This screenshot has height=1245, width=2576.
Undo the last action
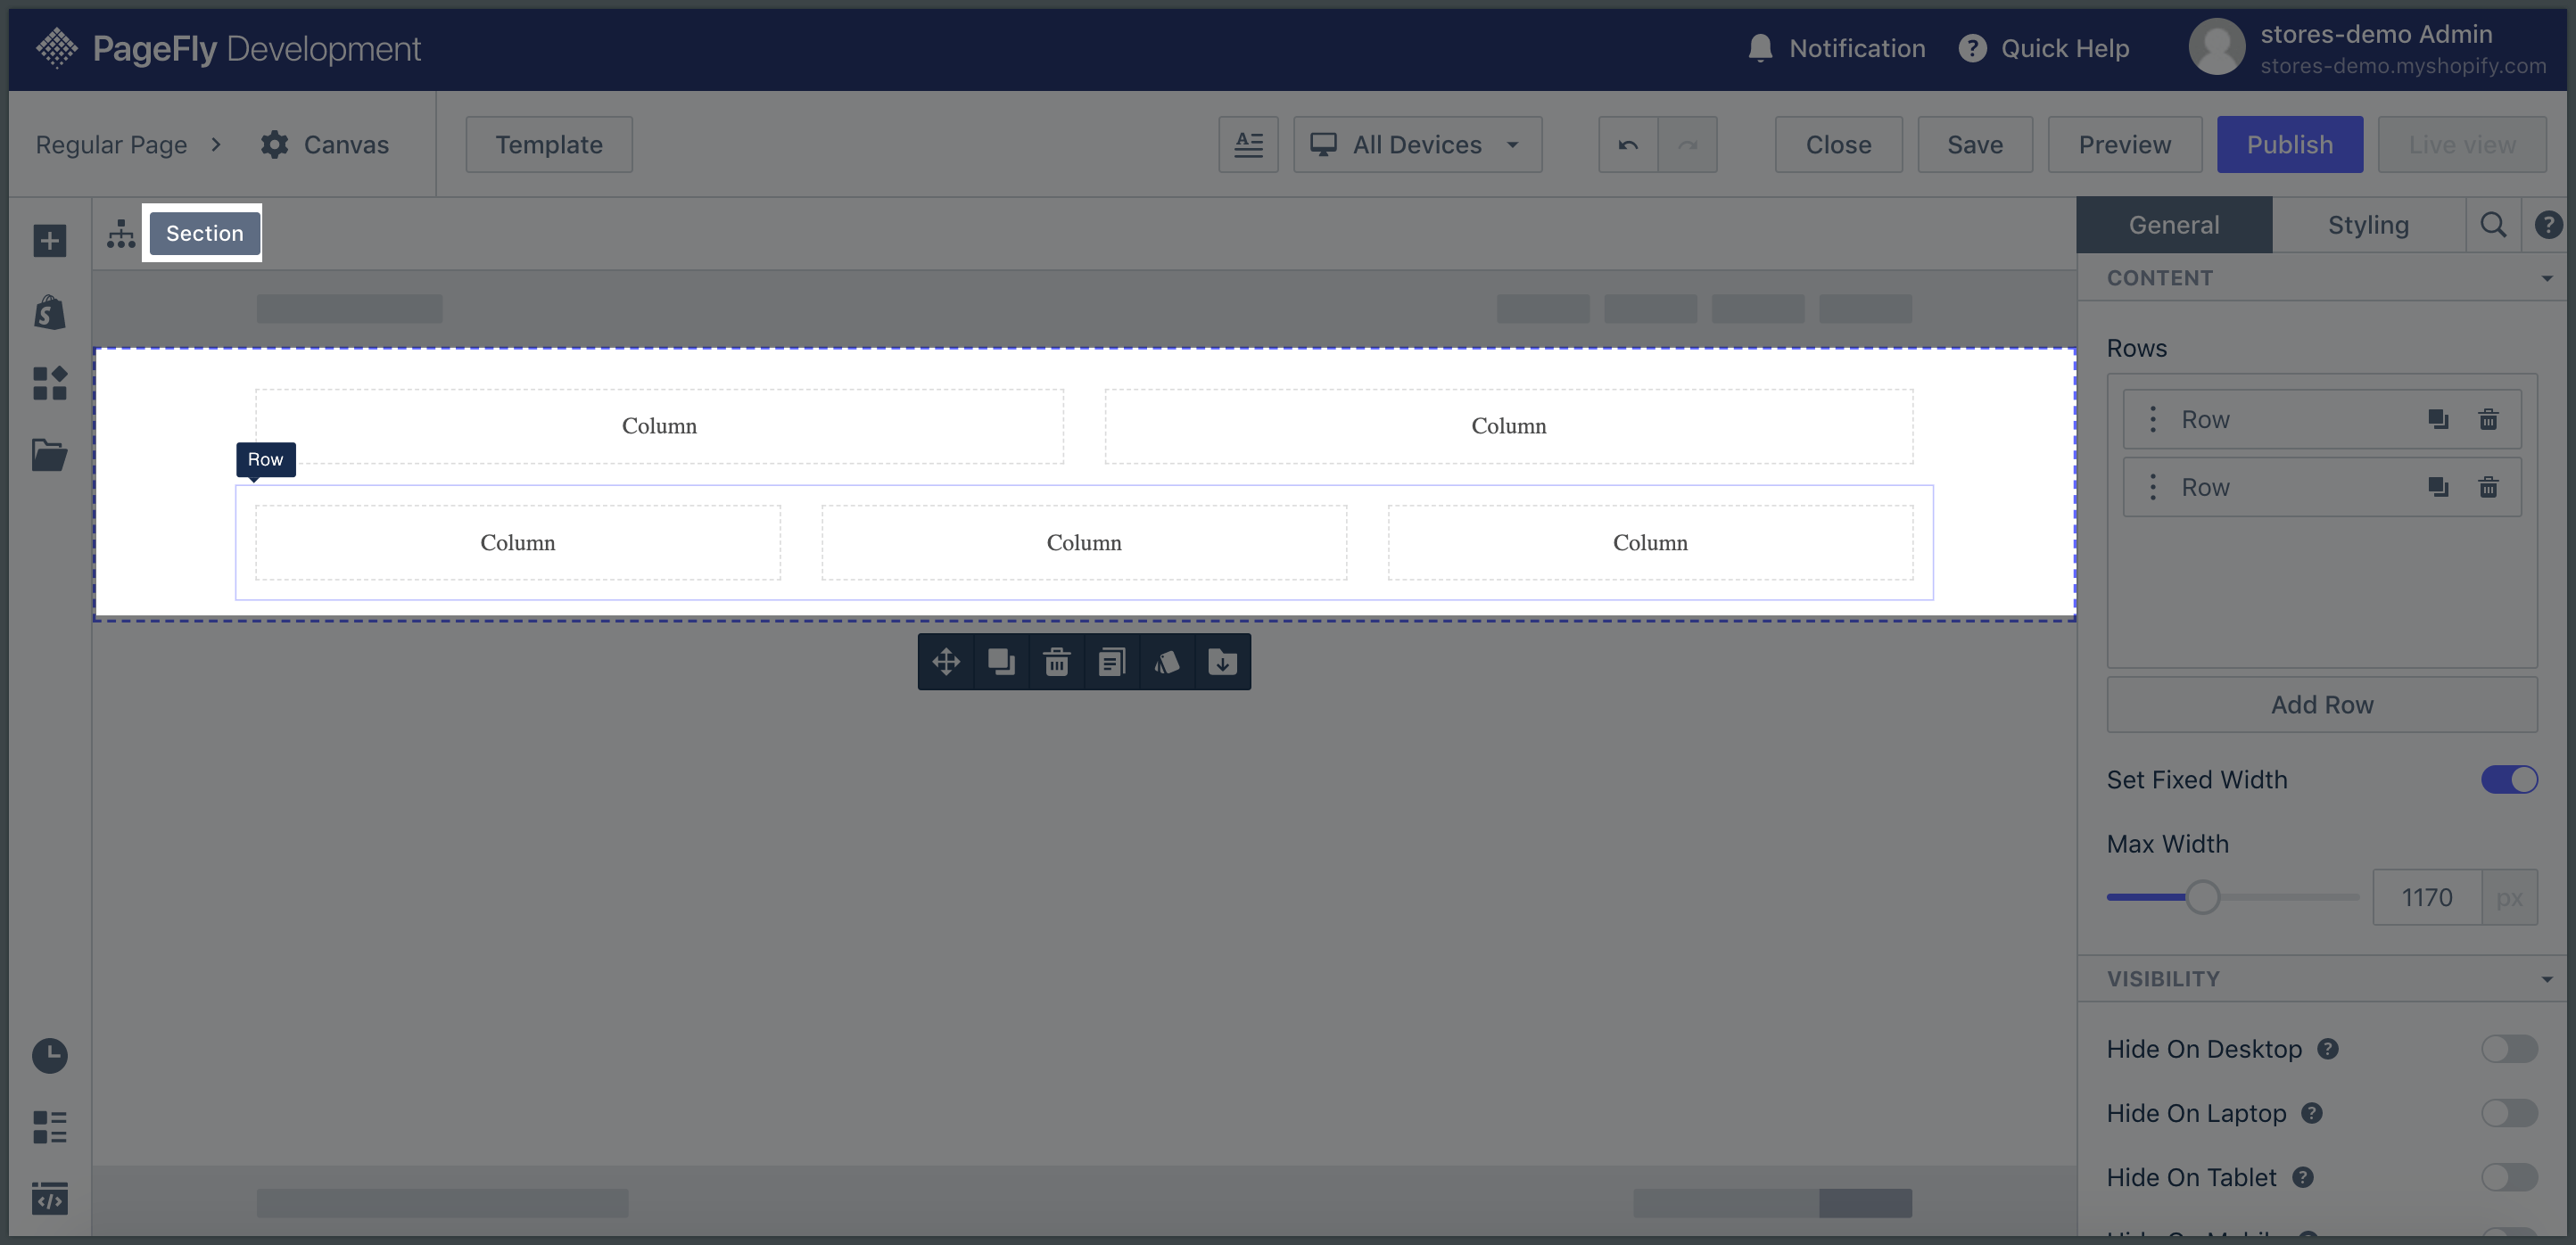1628,144
